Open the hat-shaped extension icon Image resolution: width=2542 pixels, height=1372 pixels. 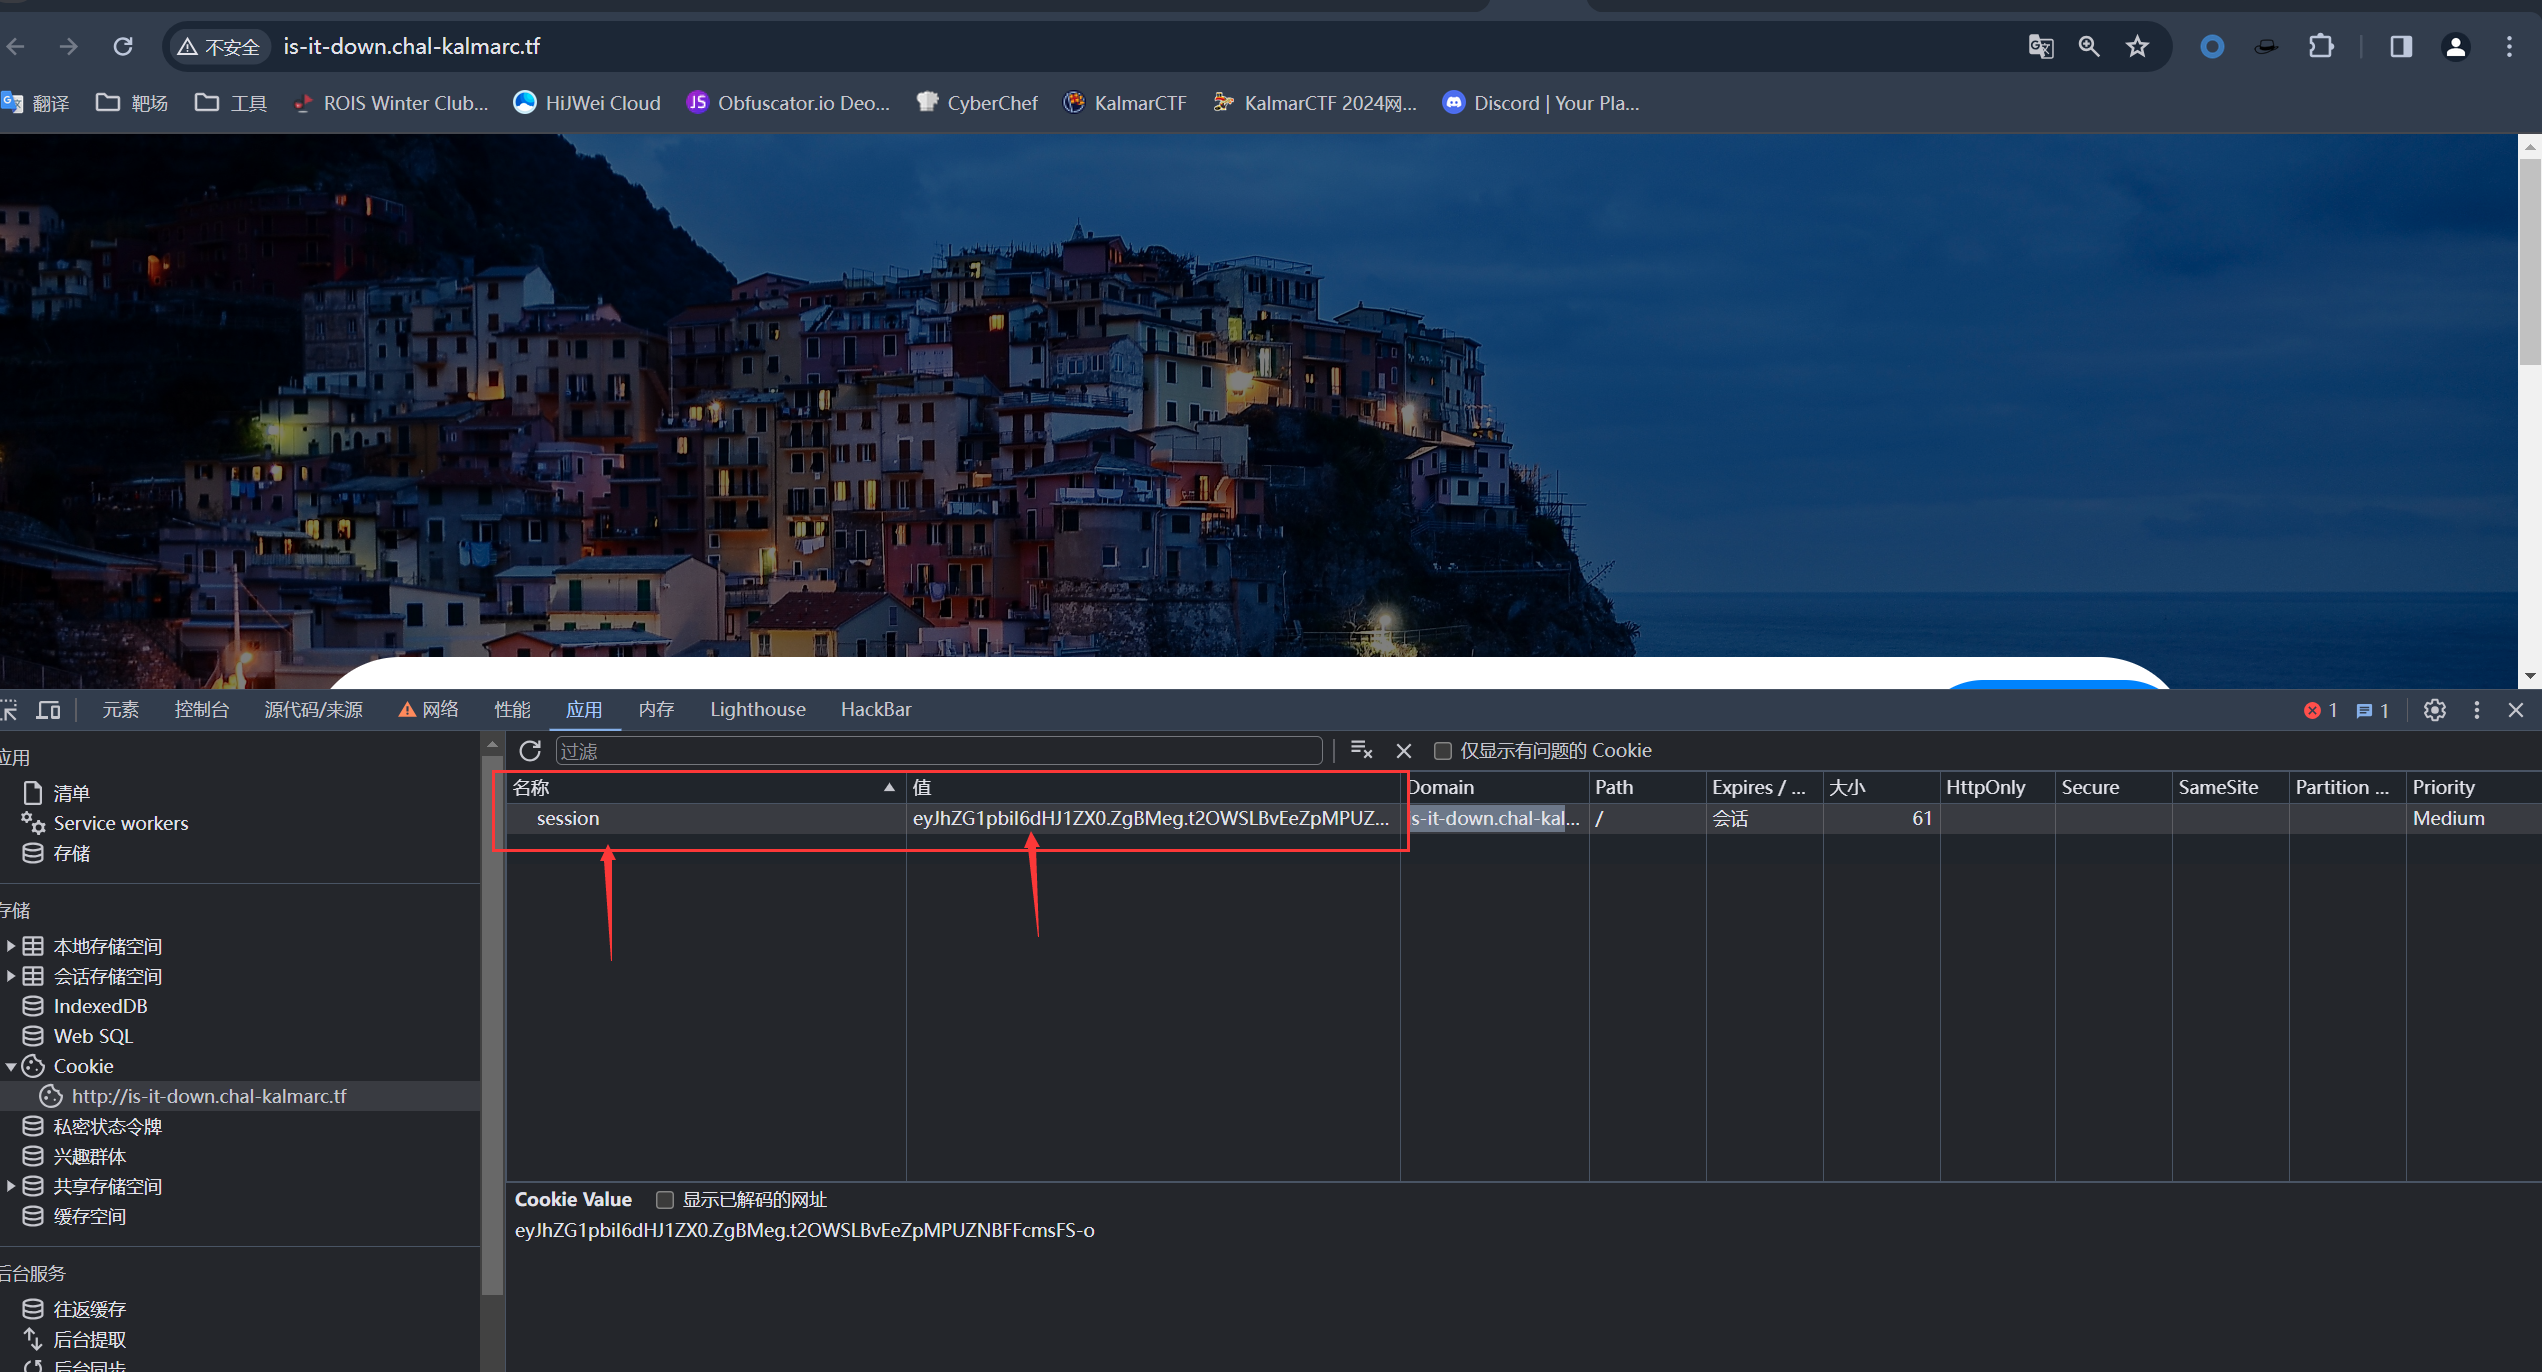coord(2266,46)
